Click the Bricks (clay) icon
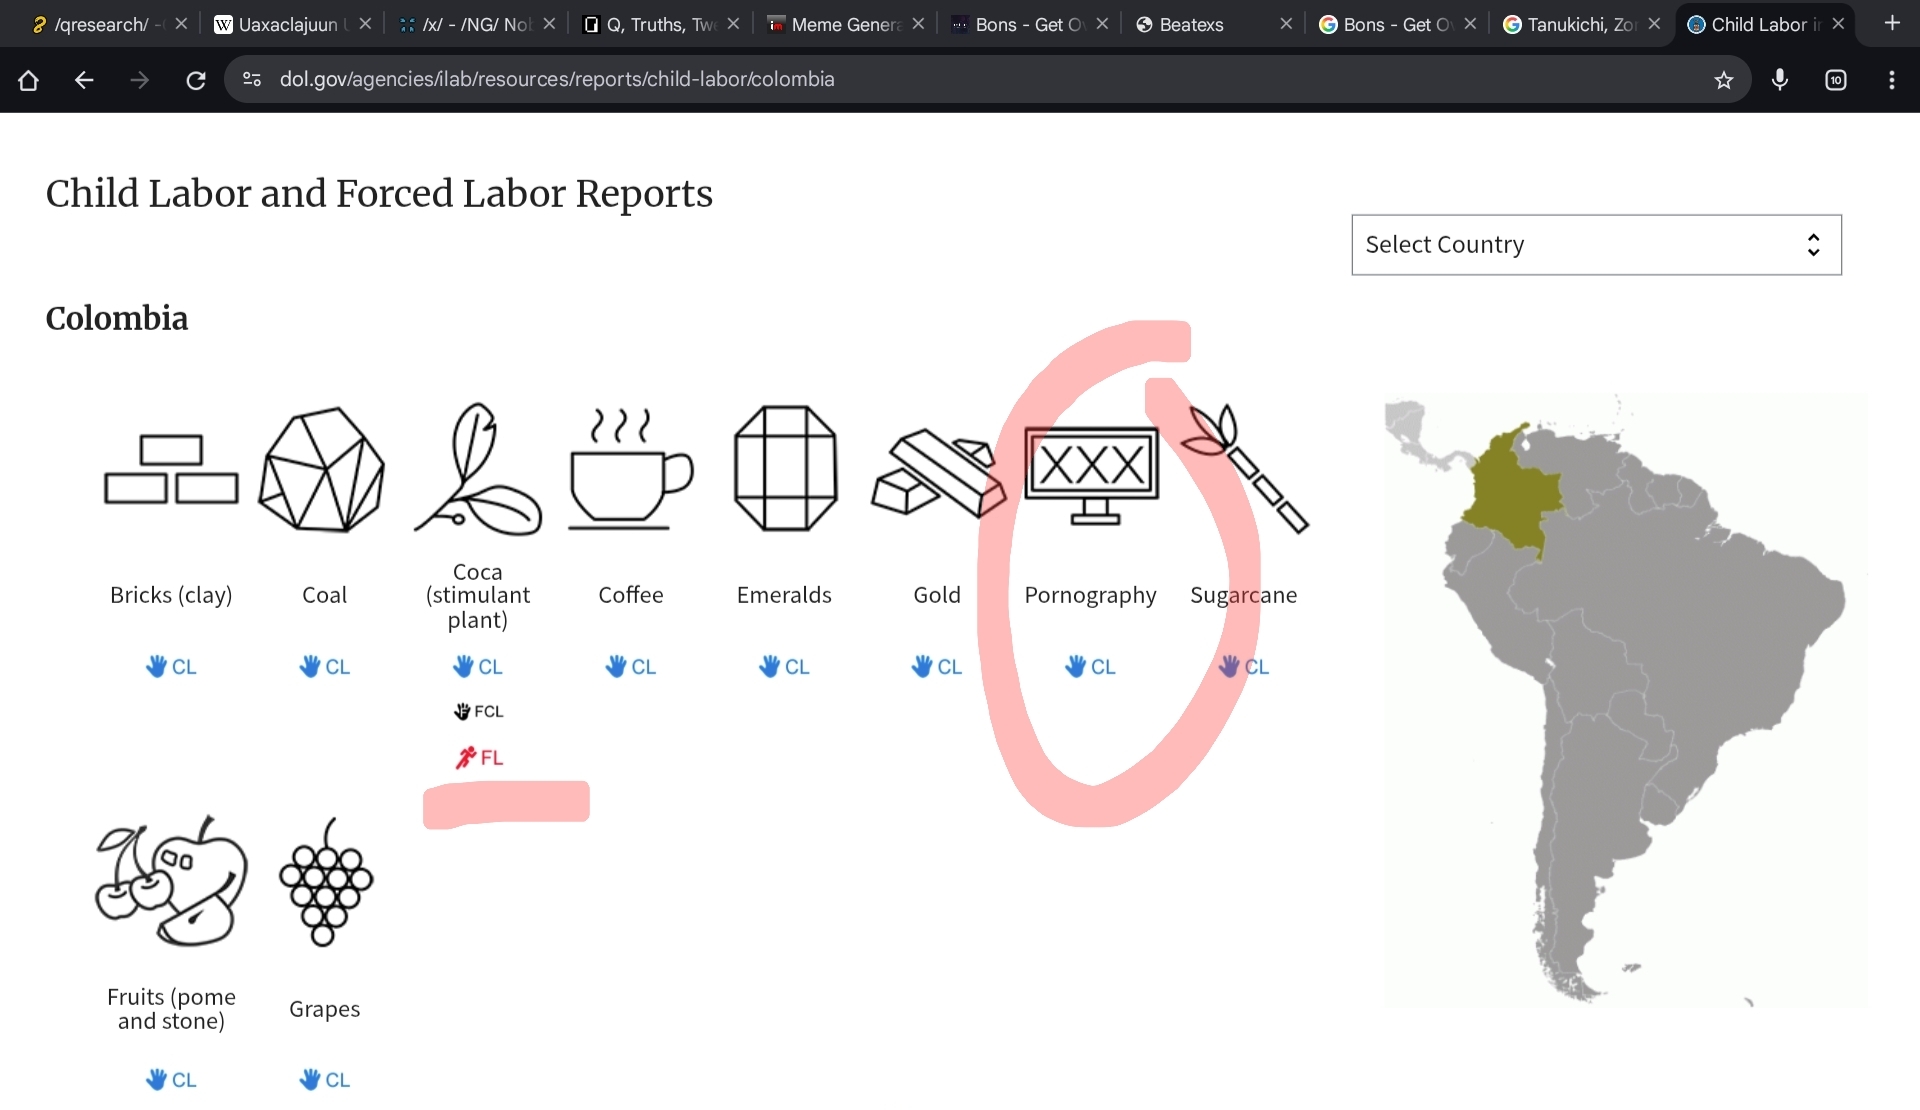1920x1110 pixels. [x=171, y=469]
